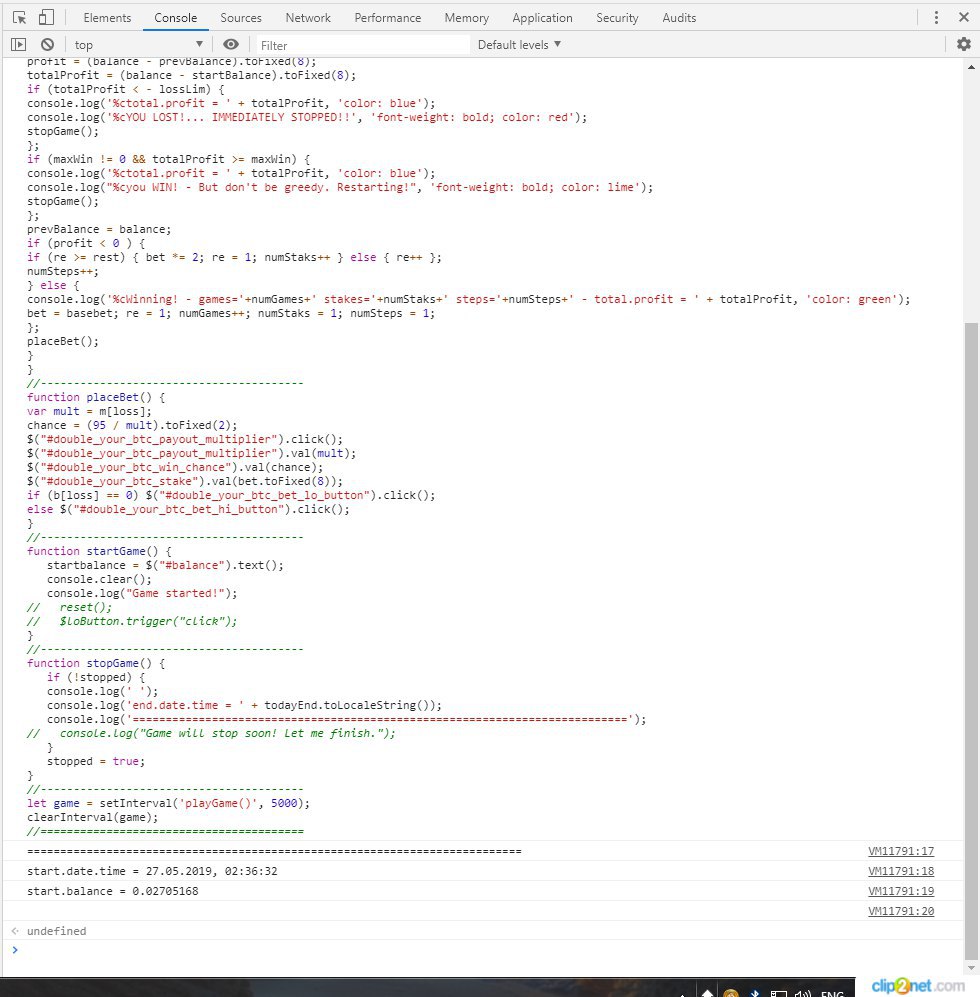Click the scrollbar down arrow
Viewport: 980px width, 997px height.
click(971, 968)
